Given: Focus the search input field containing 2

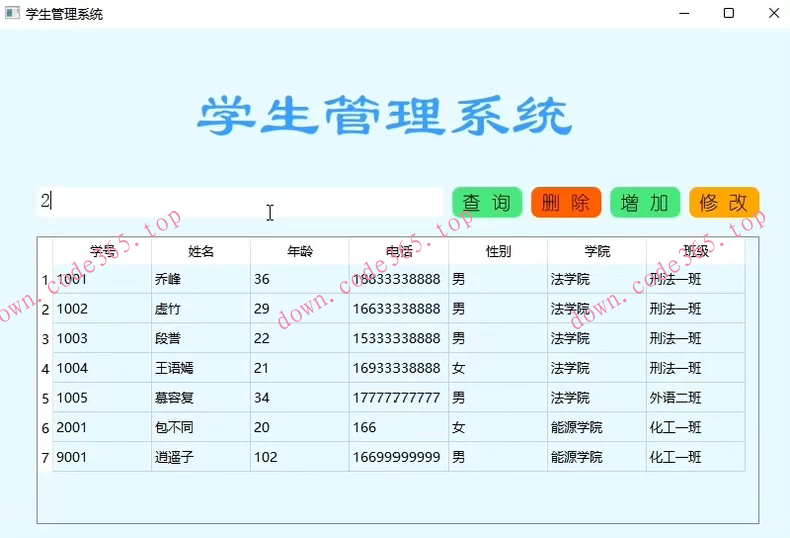Looking at the screenshot, I should click(x=240, y=202).
